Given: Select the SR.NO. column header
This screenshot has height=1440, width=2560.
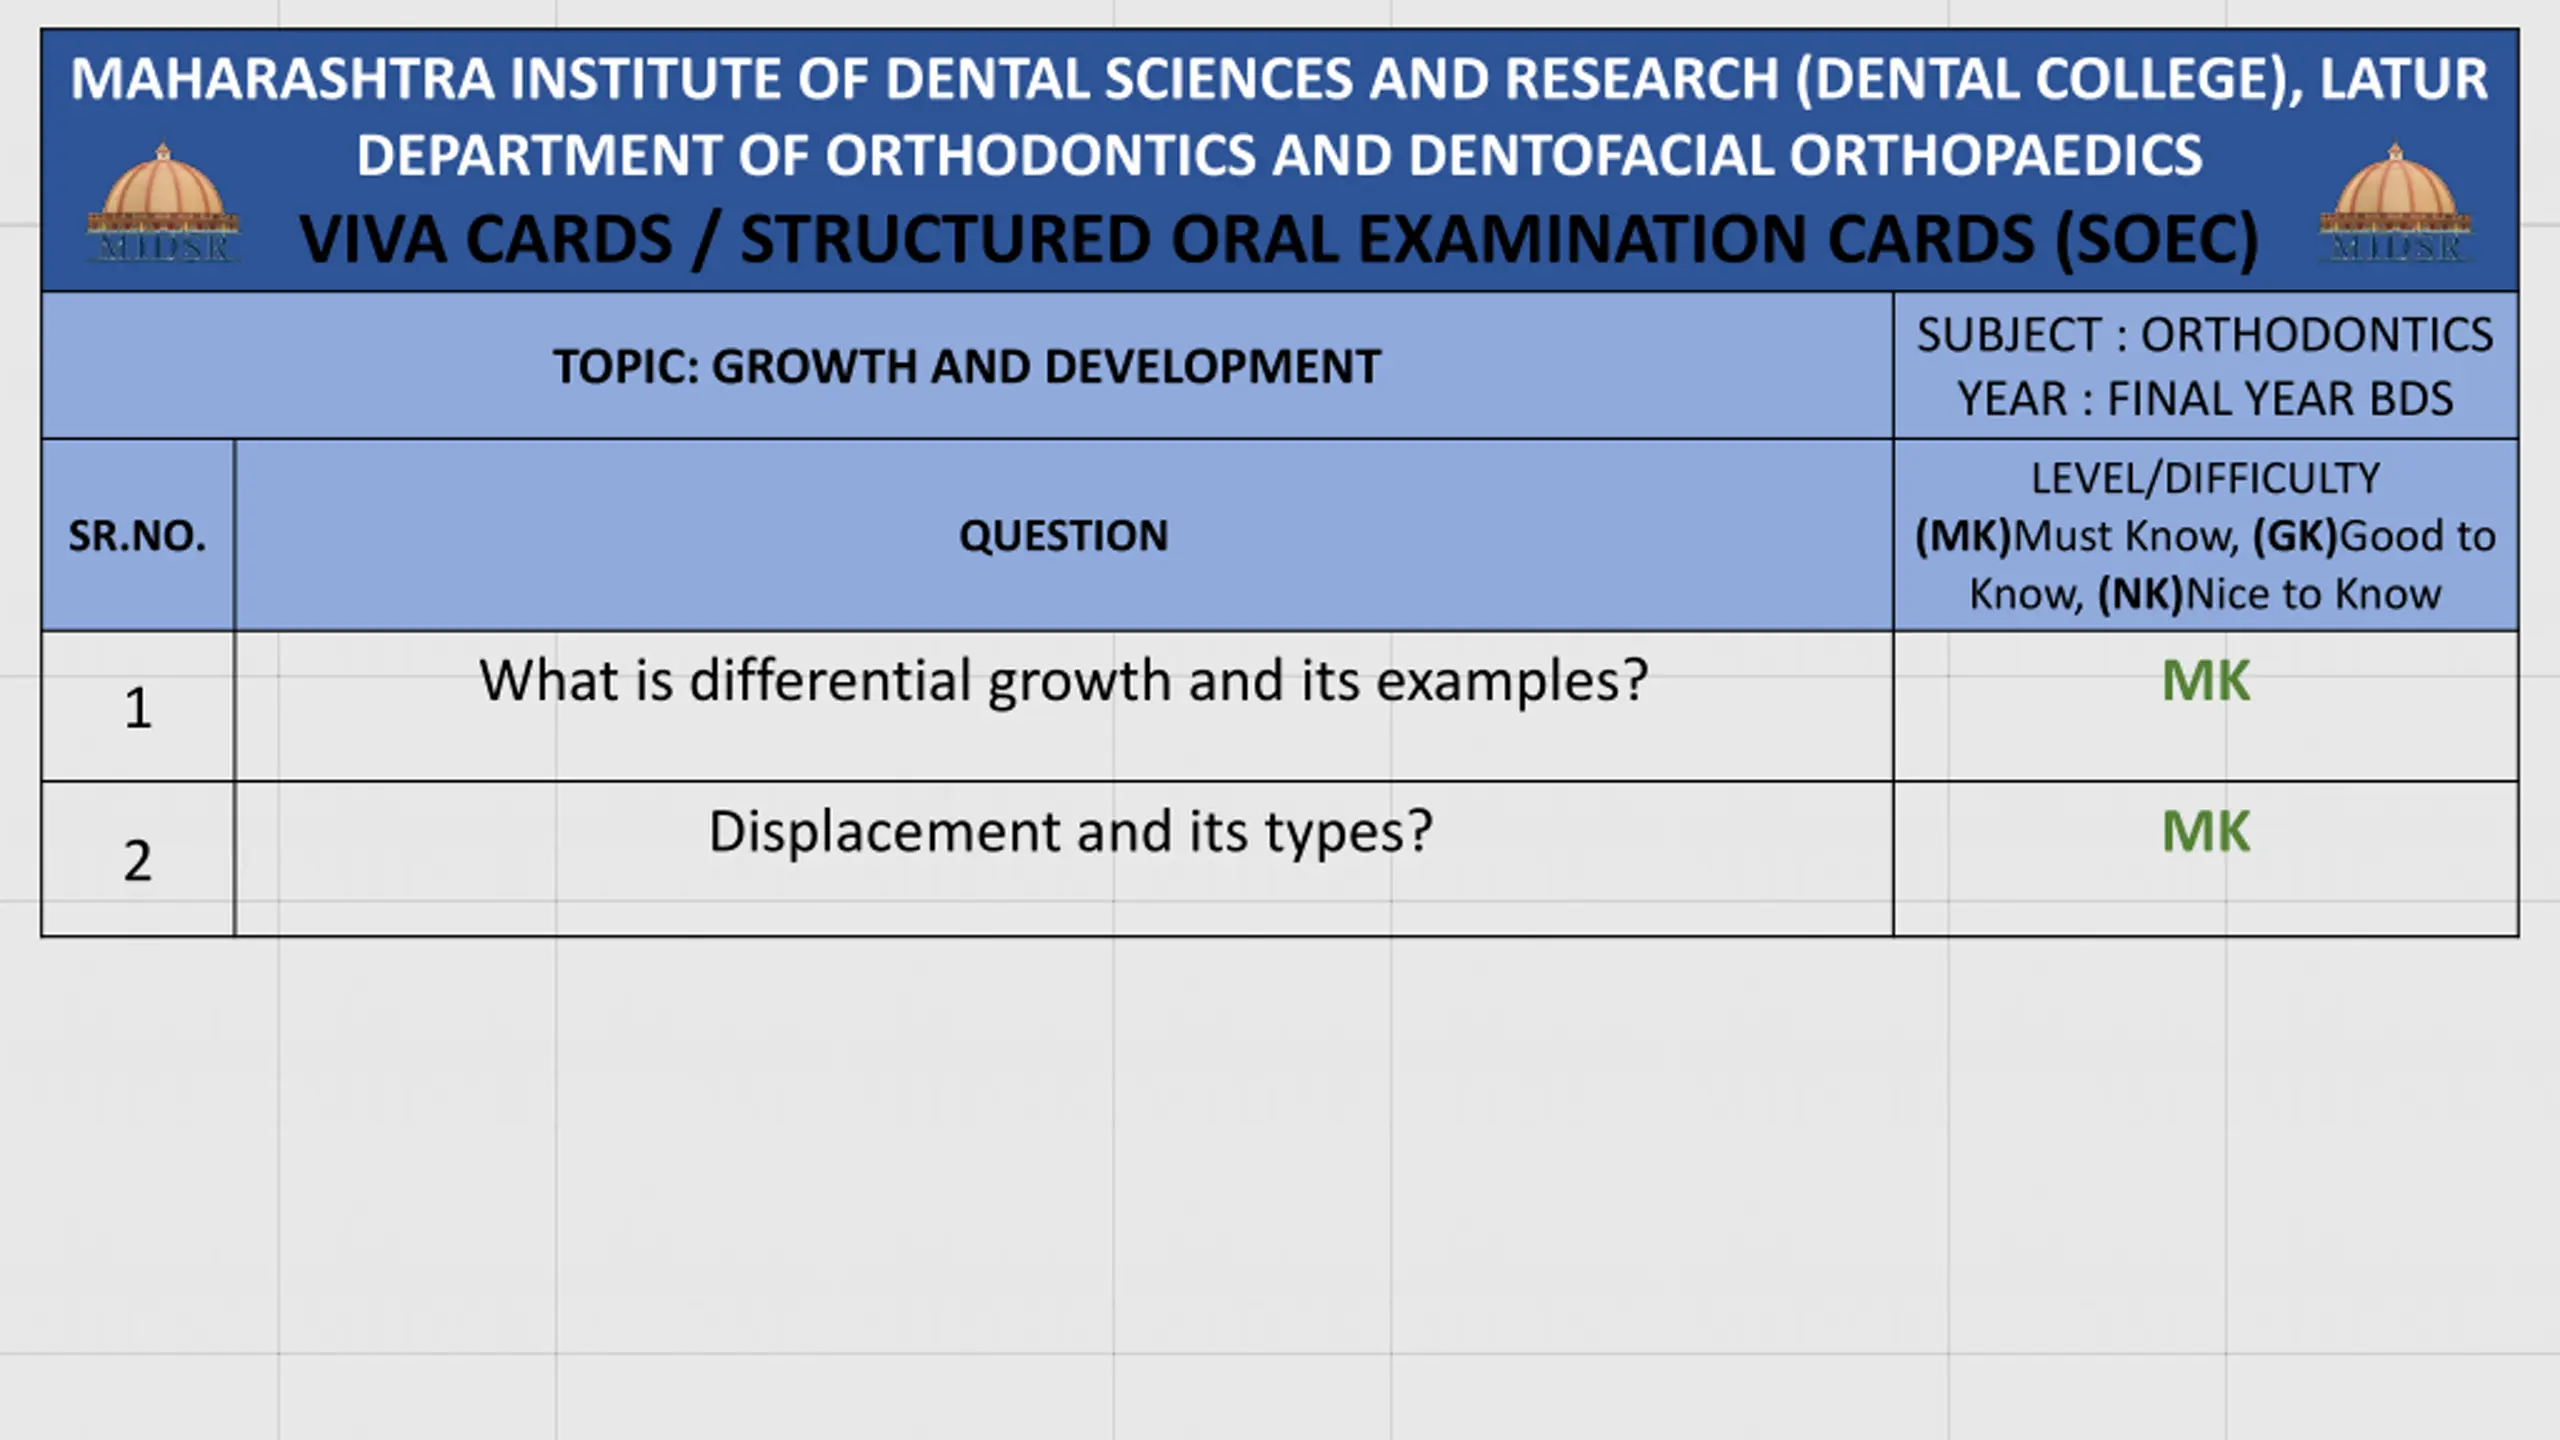Looking at the screenshot, I should click(x=138, y=536).
